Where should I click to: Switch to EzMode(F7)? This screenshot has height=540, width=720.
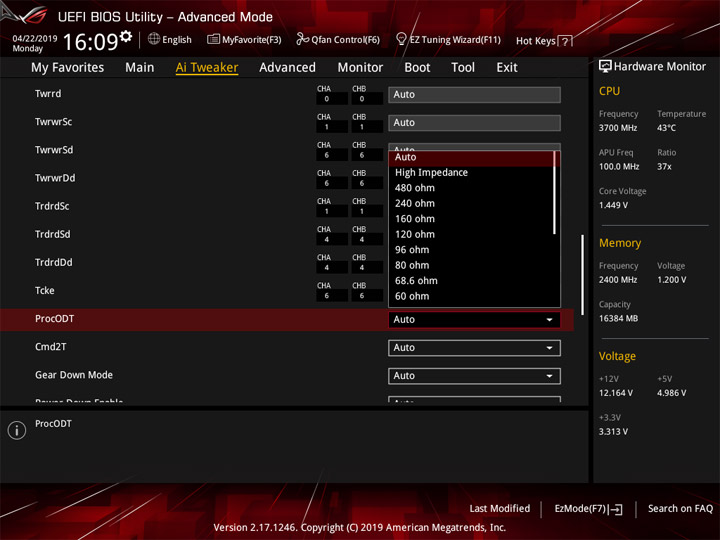588,509
